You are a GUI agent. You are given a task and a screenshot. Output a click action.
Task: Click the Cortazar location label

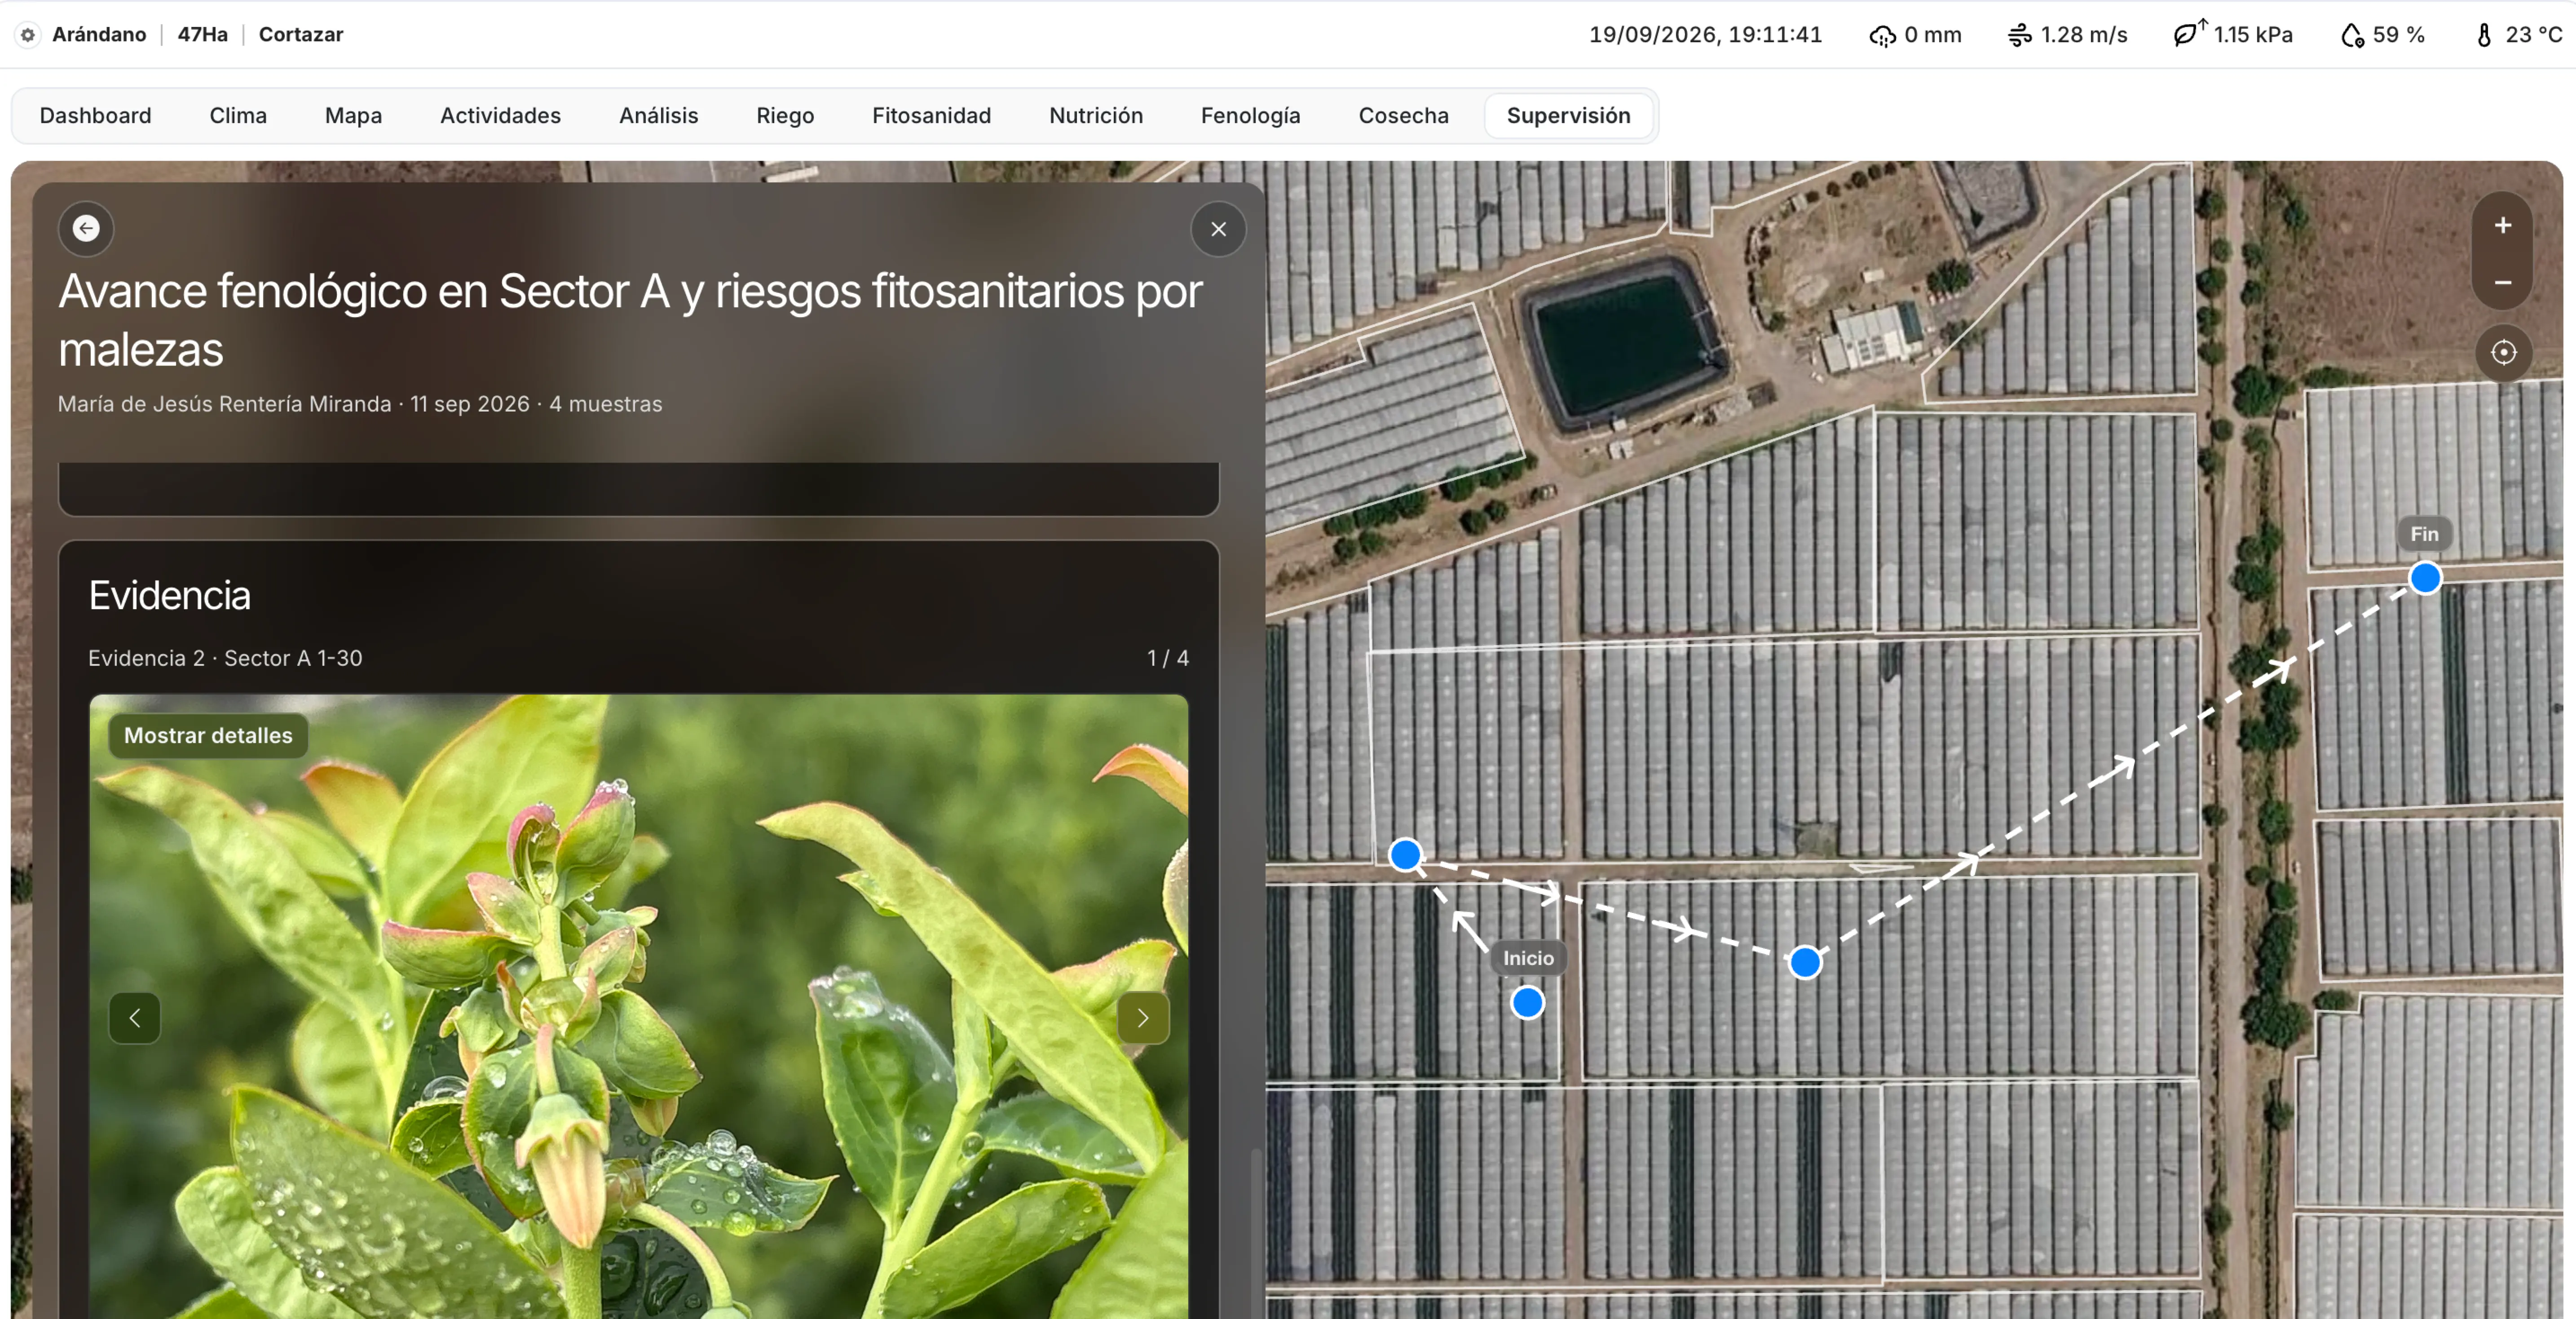point(301,35)
